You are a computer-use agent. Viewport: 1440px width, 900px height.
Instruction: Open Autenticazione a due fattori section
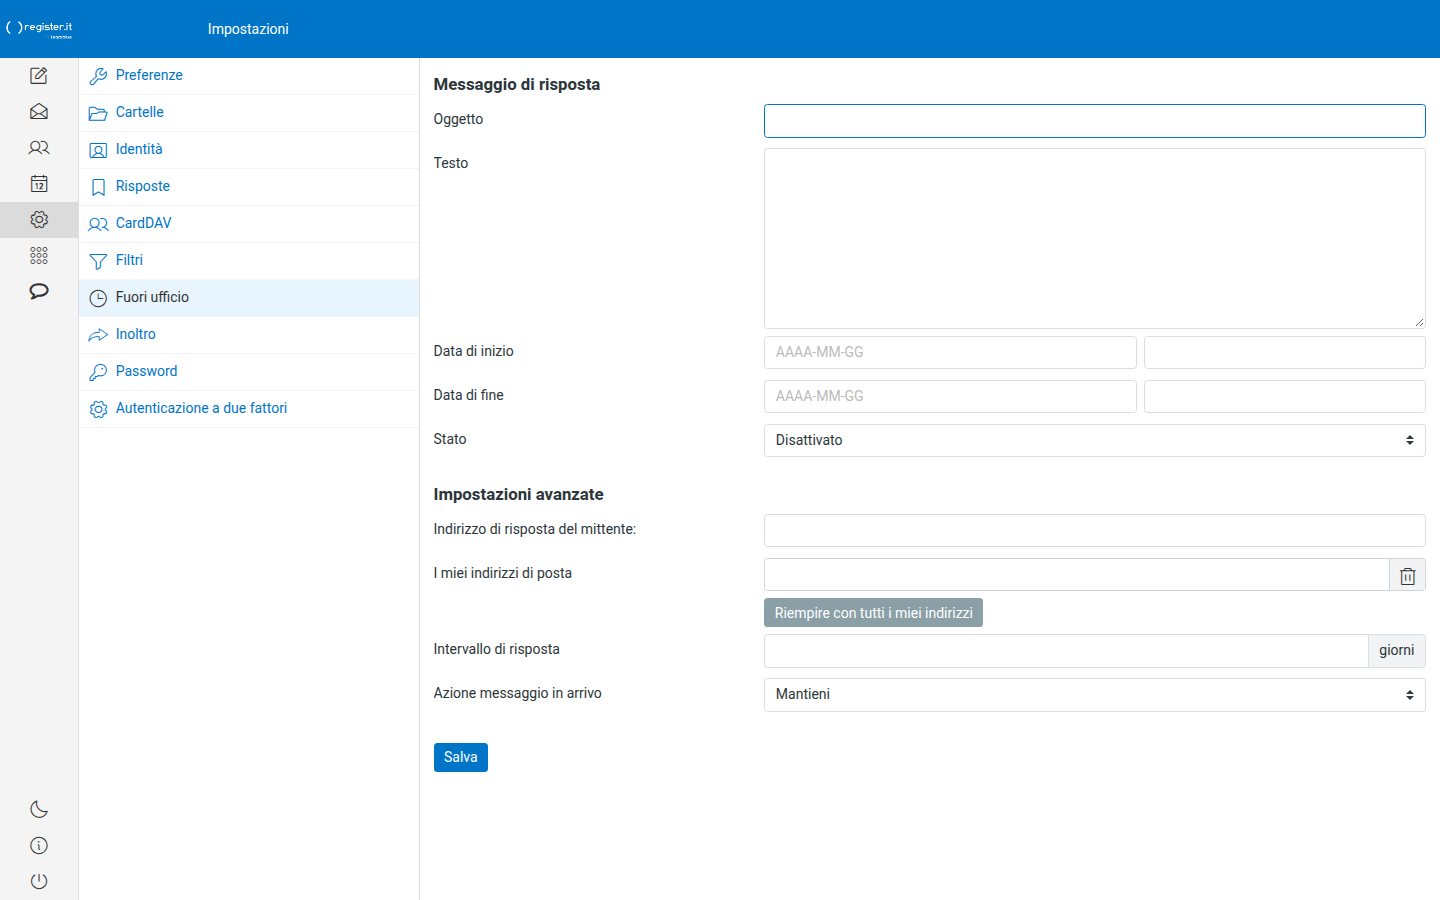coord(249,409)
